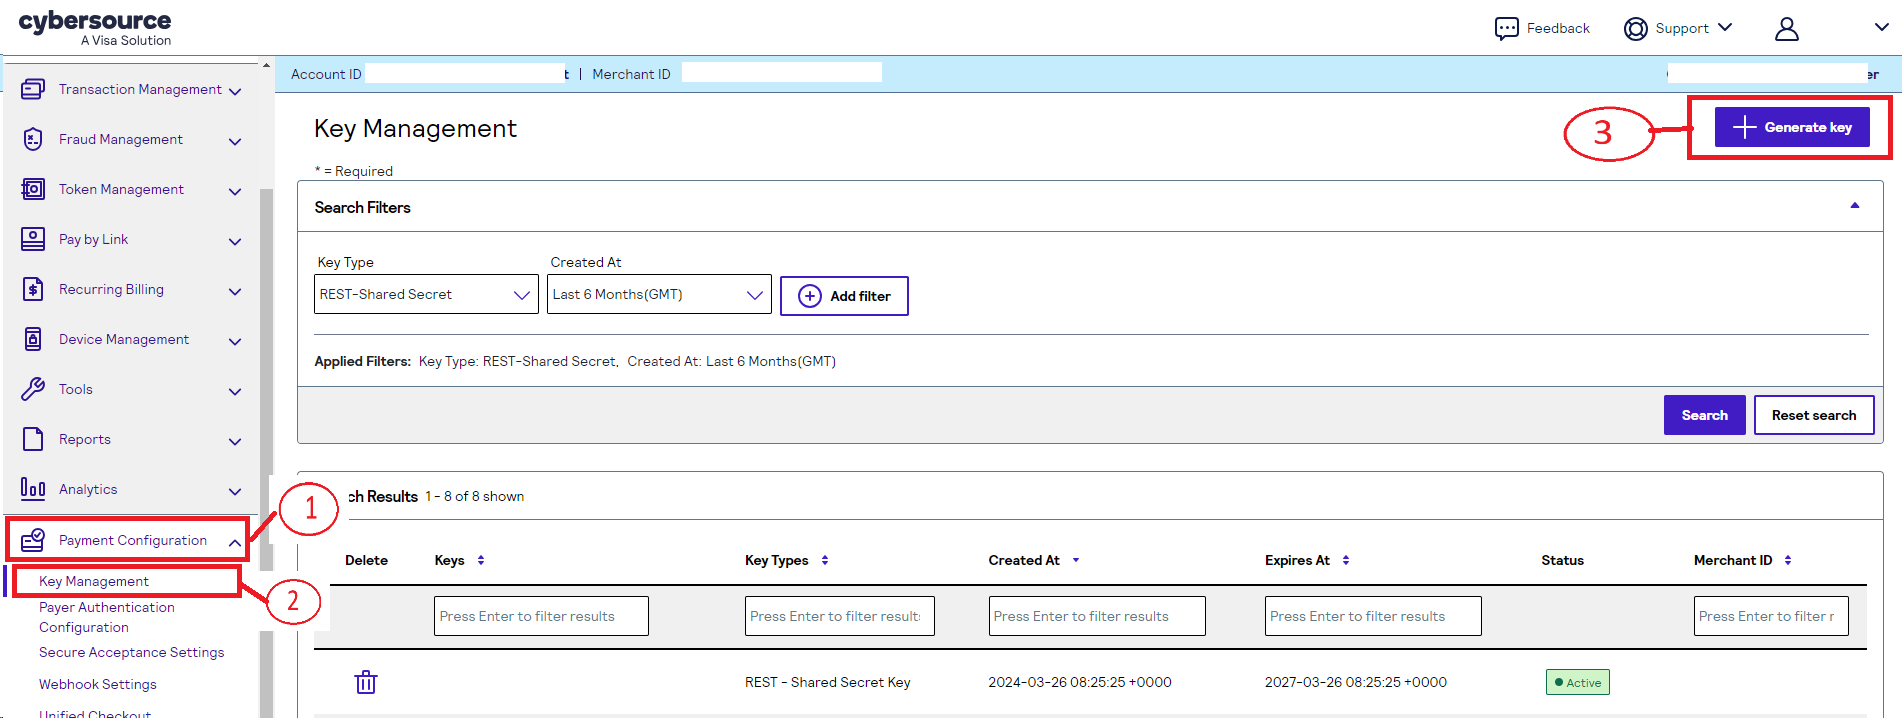This screenshot has width=1902, height=718.
Task: Sort results by Keys column arrows
Action: [481, 560]
